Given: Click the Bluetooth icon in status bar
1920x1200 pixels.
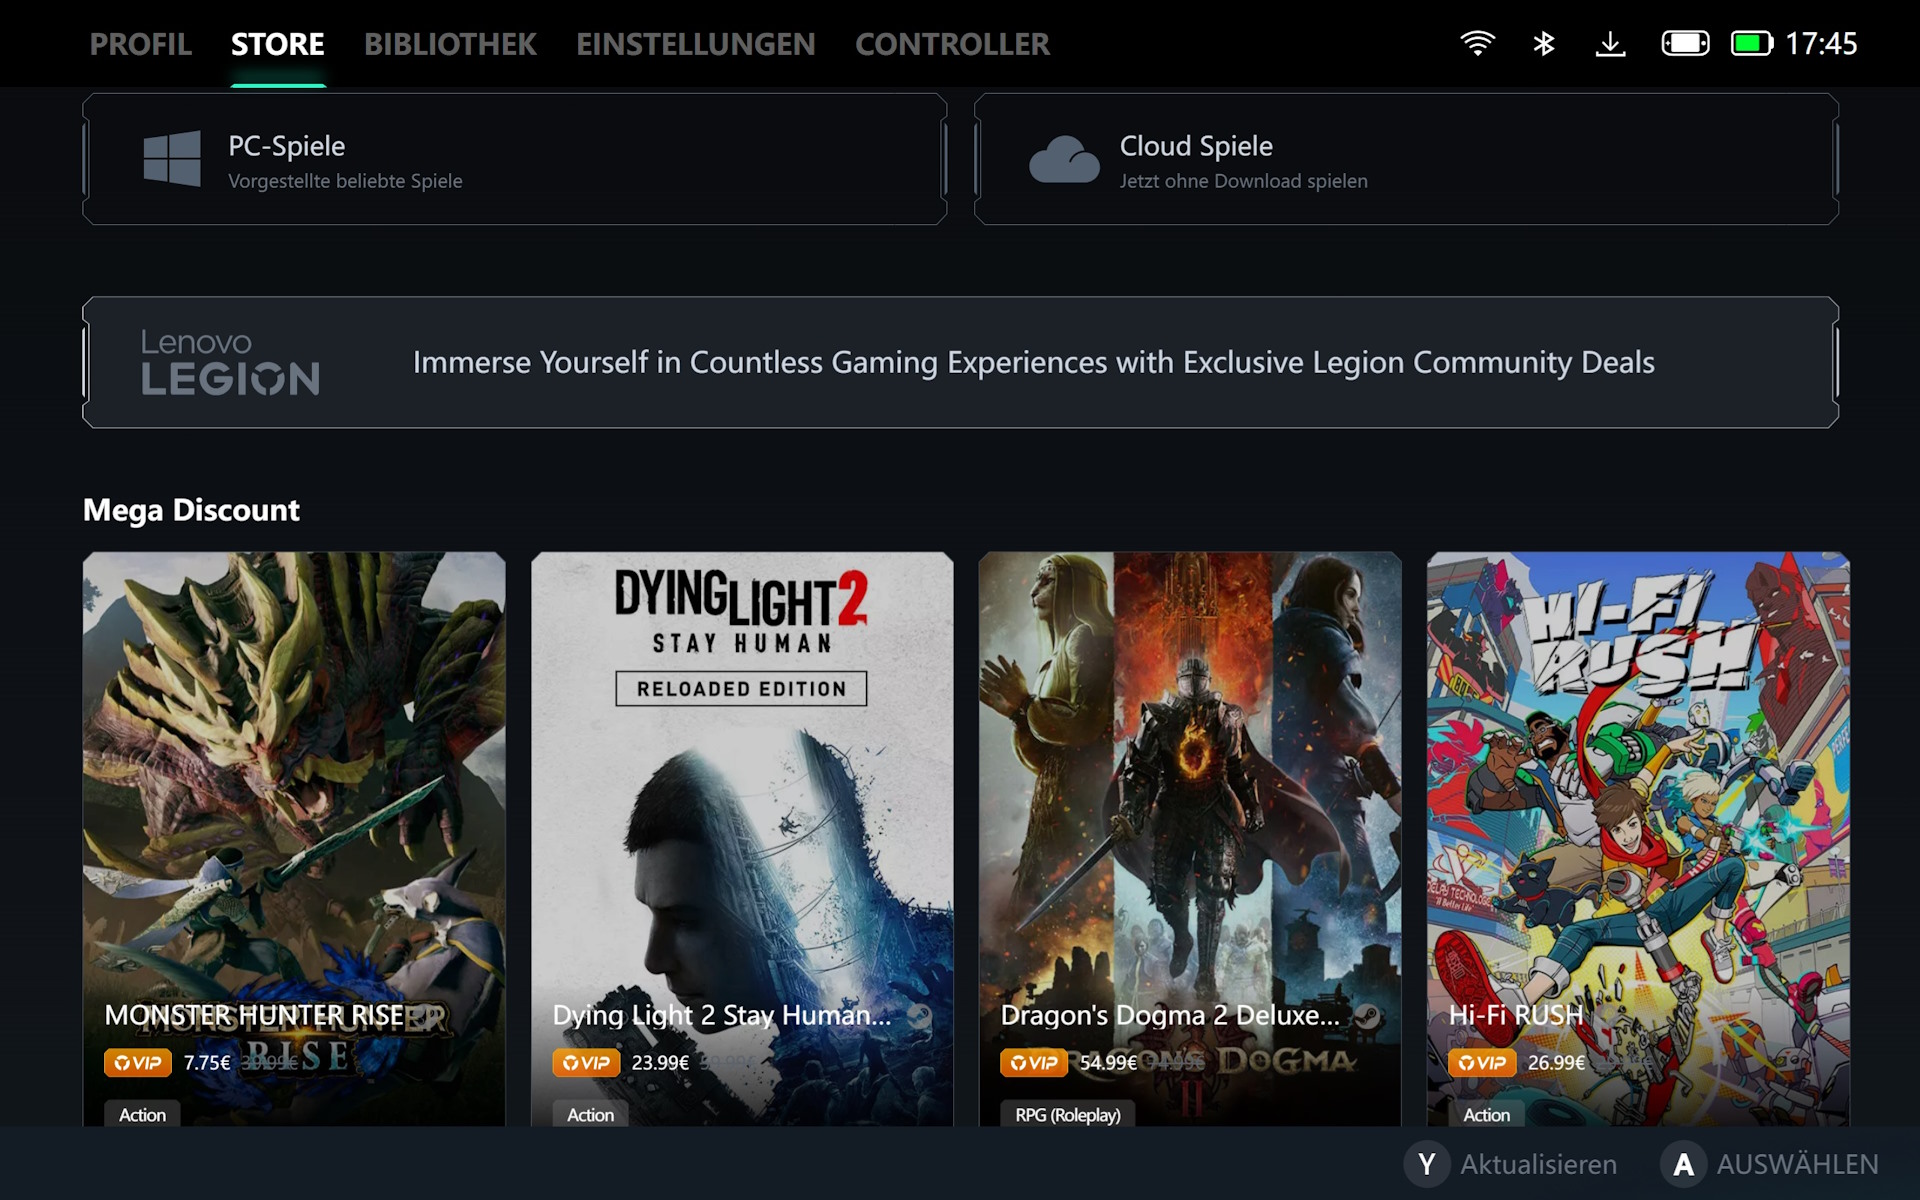Looking at the screenshot, I should pos(1544,43).
